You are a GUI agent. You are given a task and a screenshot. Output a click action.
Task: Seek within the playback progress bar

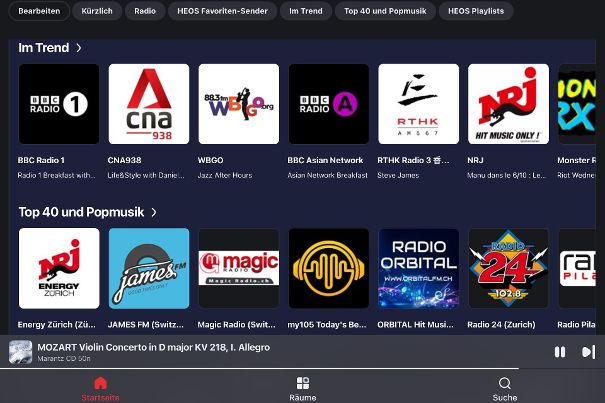click(302, 369)
